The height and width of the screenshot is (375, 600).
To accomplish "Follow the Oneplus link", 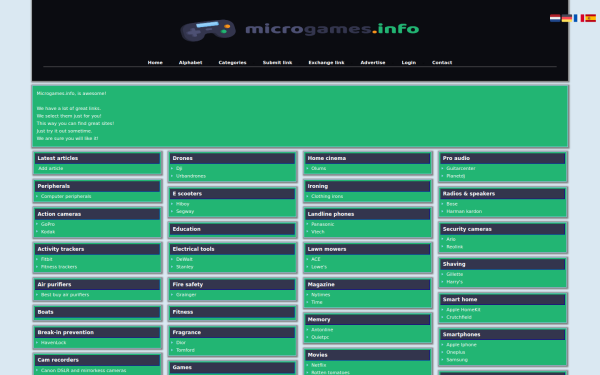I will point(456,352).
